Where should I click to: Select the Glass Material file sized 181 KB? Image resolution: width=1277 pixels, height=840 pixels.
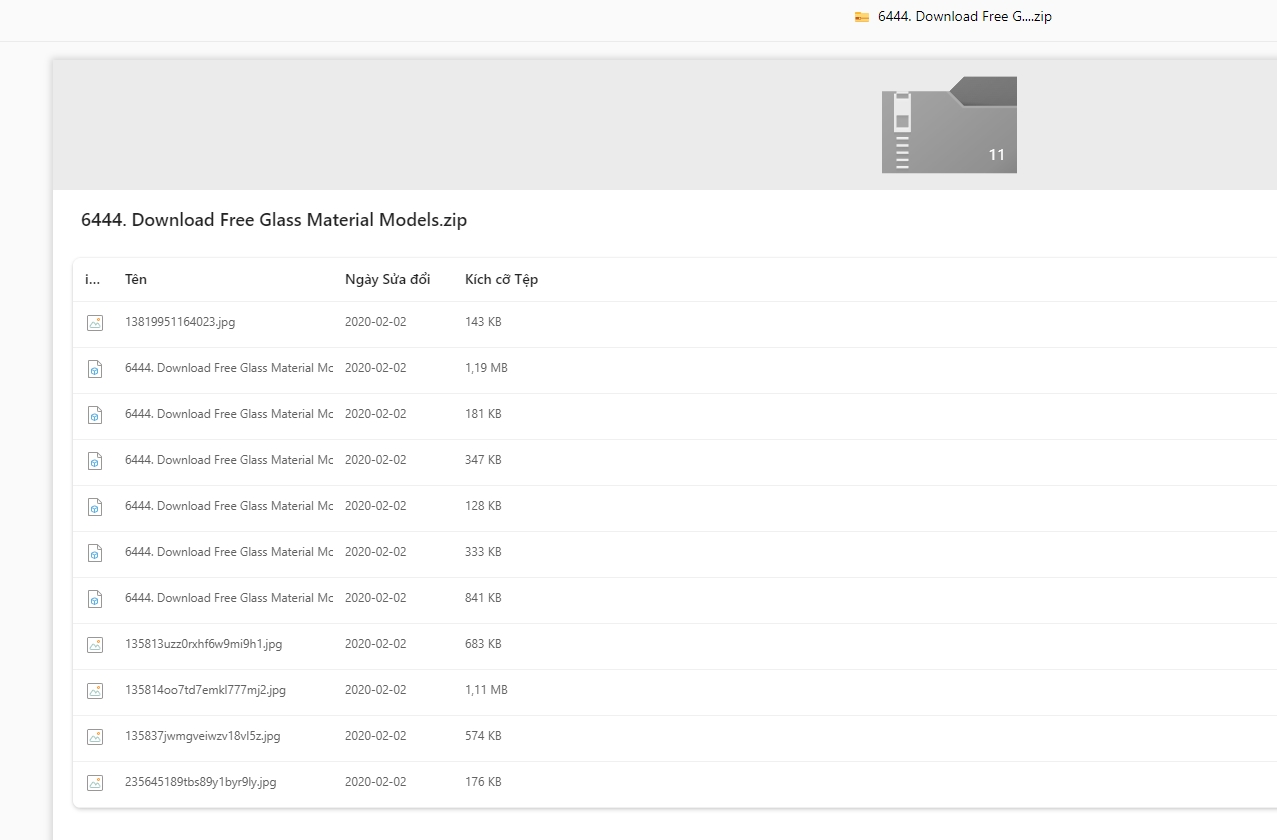[229, 414]
